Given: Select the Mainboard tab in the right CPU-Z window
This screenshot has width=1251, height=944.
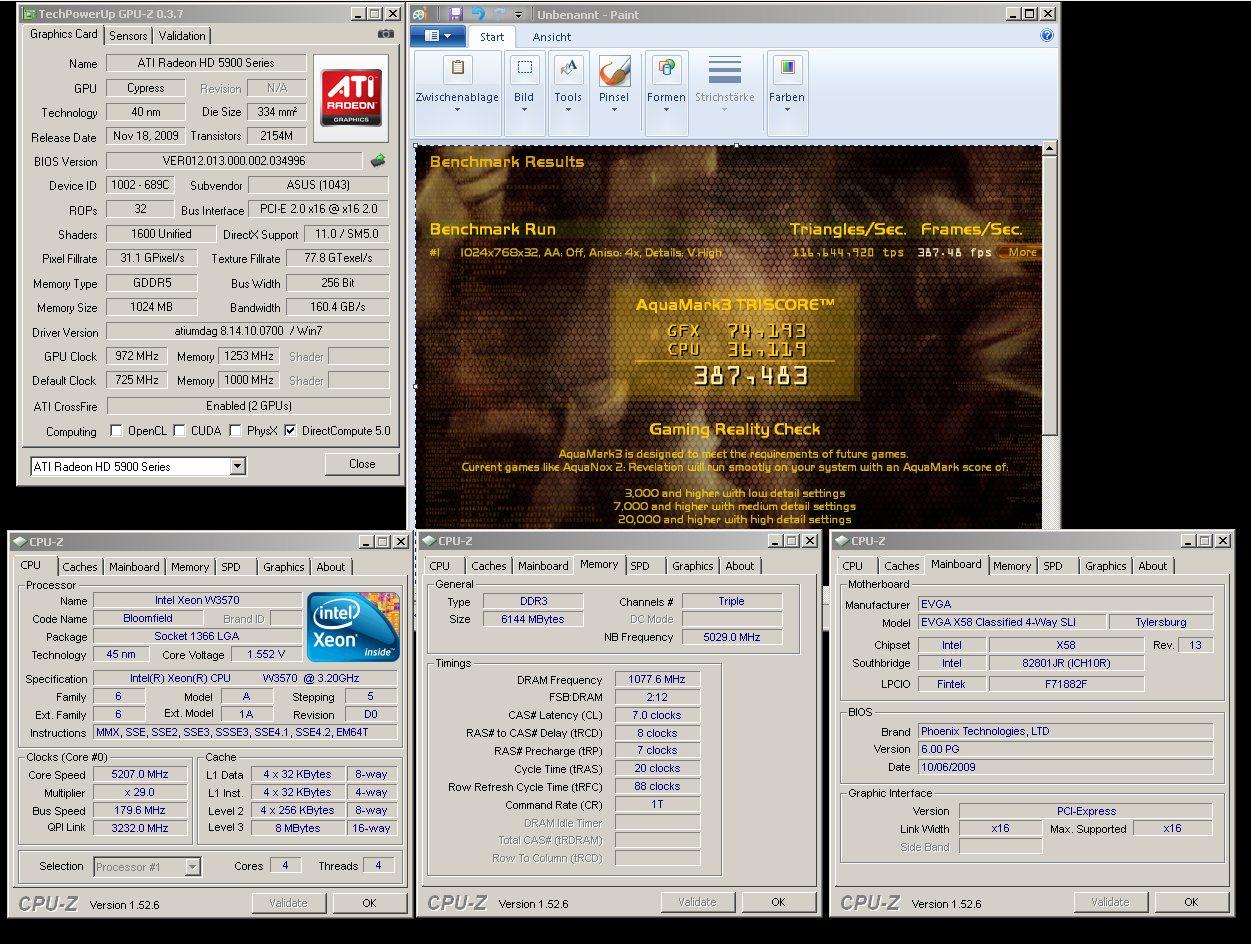Looking at the screenshot, I should (x=956, y=565).
